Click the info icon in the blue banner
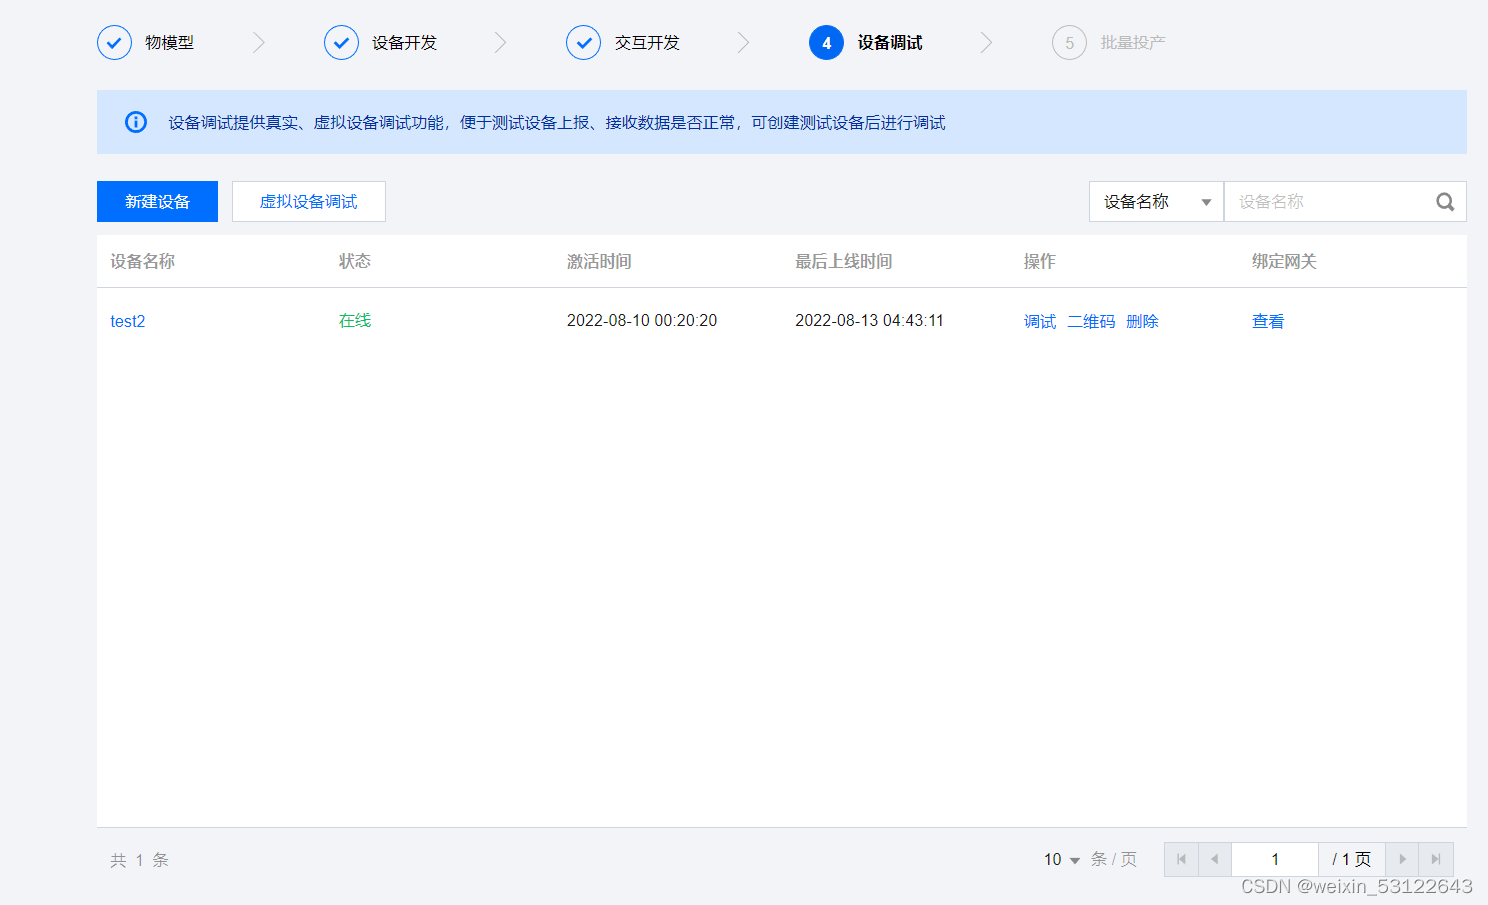The image size is (1488, 905). (x=136, y=122)
